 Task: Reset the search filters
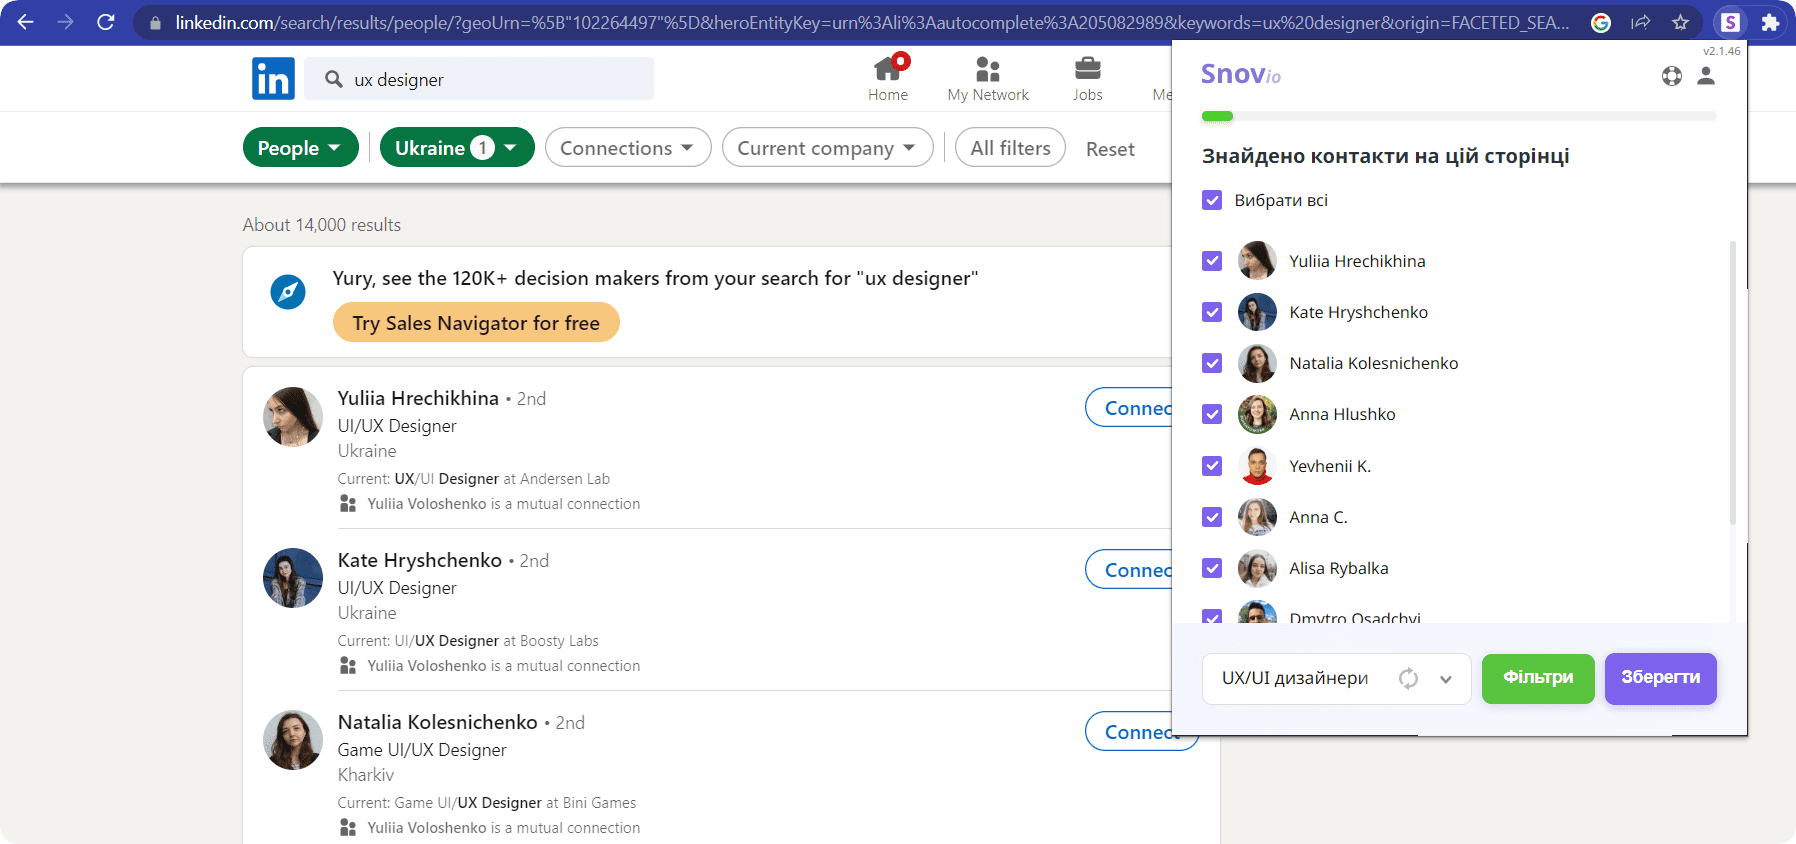1110,149
